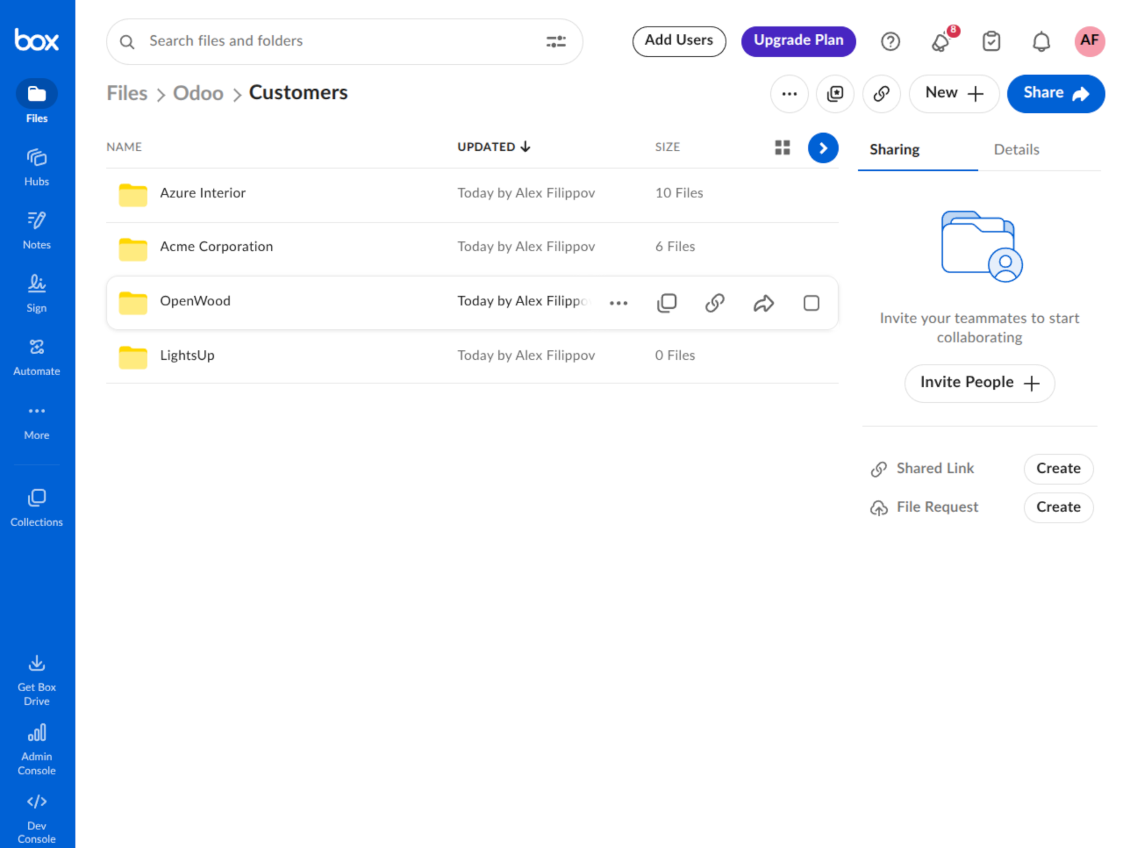Switch to the Details tab
This screenshot has width=1130, height=848.
(1016, 150)
